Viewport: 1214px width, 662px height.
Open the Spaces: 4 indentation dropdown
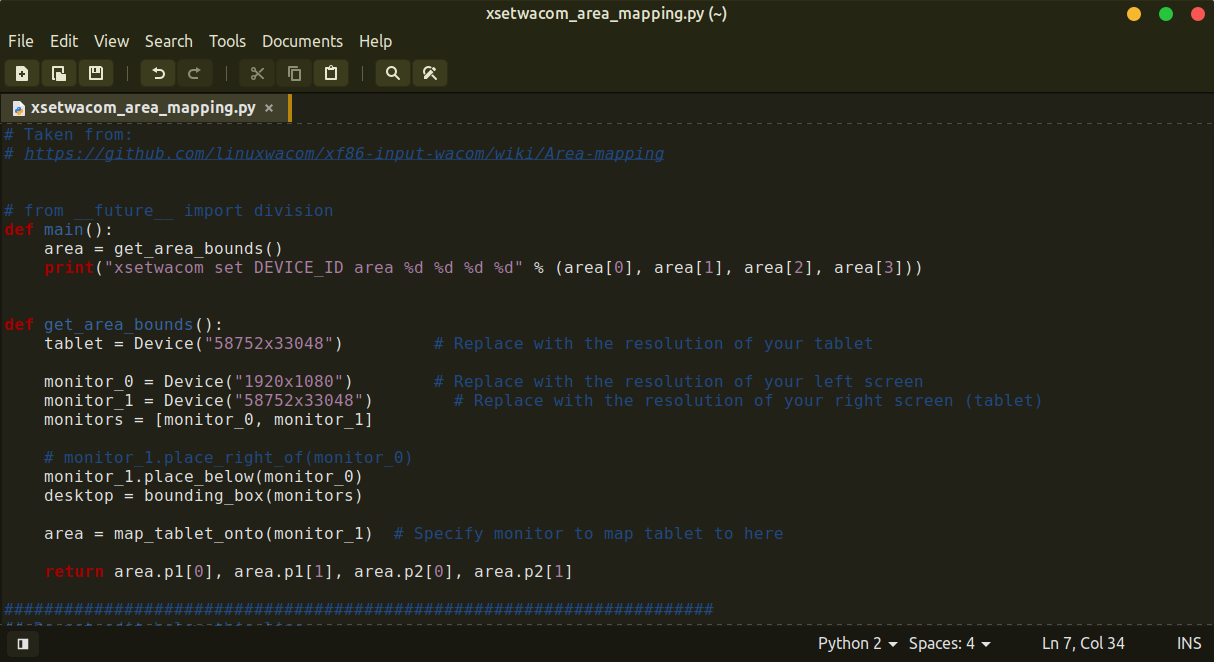tap(949, 644)
